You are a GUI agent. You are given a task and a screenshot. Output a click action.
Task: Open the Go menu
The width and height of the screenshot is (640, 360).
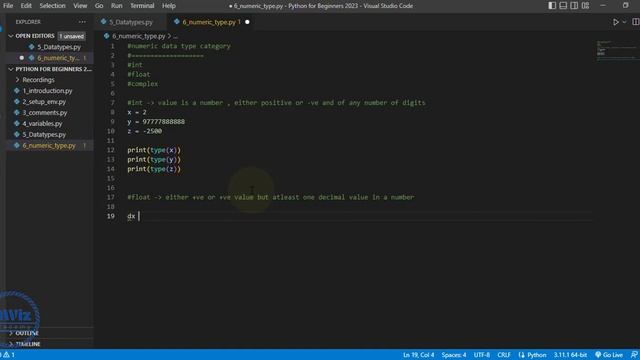tap(99, 6)
